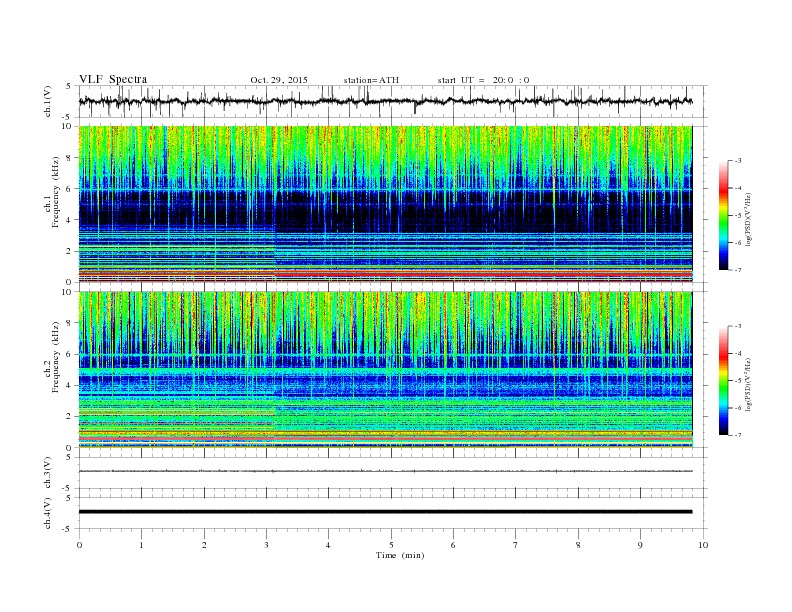Click the ch.2 color bar "log(PSD)(V²/Hz)" label
Screen dimensions: 792x612
(749, 384)
